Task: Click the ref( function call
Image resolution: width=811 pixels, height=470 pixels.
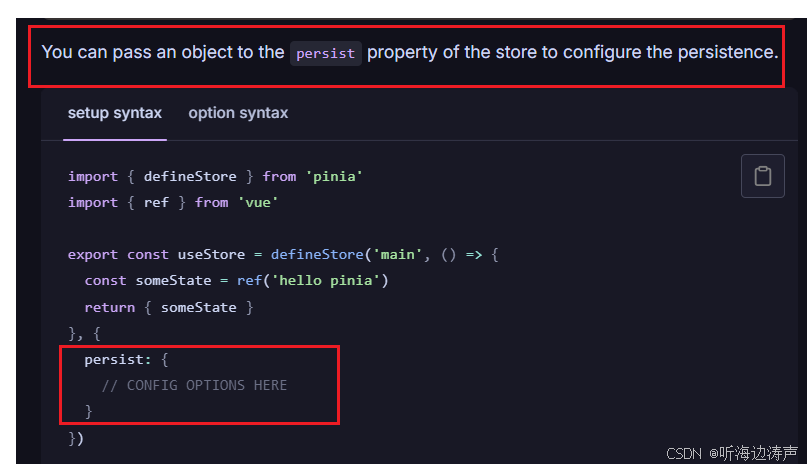Action: (x=253, y=280)
